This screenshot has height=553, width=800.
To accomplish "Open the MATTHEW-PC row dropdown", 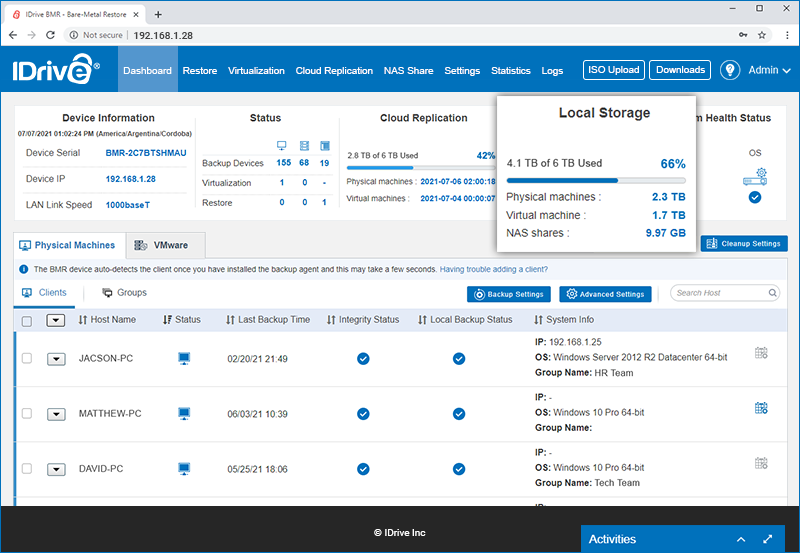I will 56,414.
